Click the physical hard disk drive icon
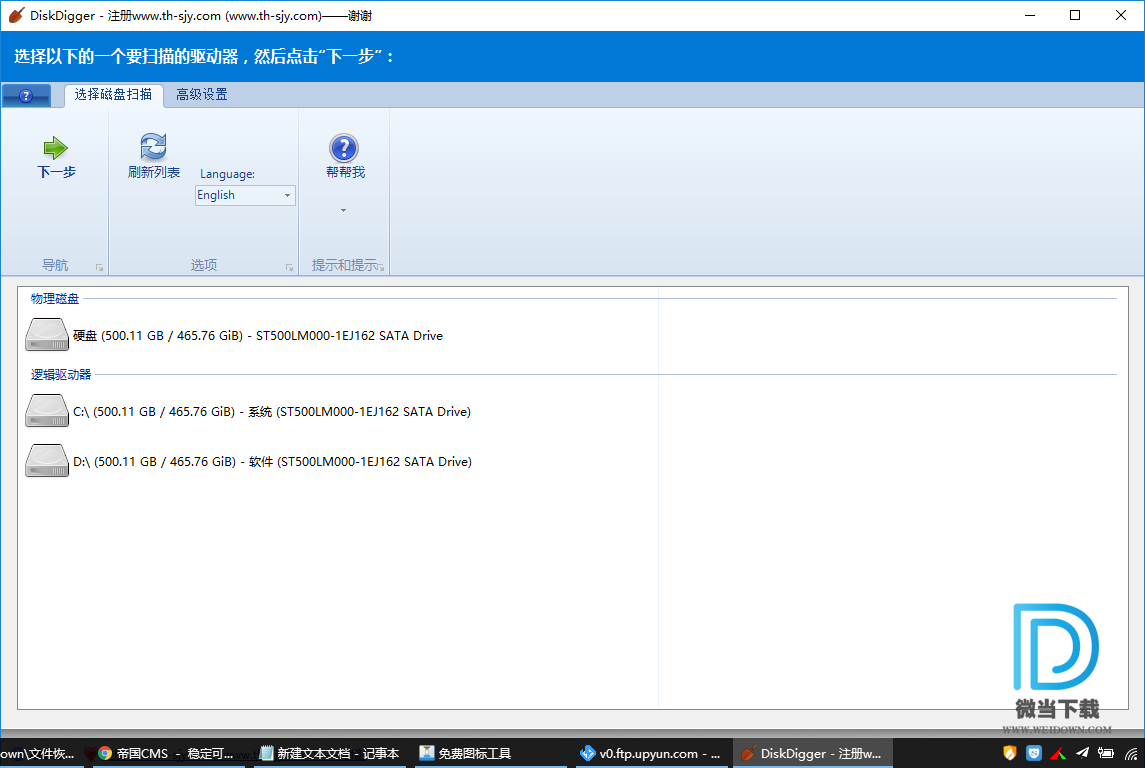This screenshot has width=1145, height=768. (47, 334)
